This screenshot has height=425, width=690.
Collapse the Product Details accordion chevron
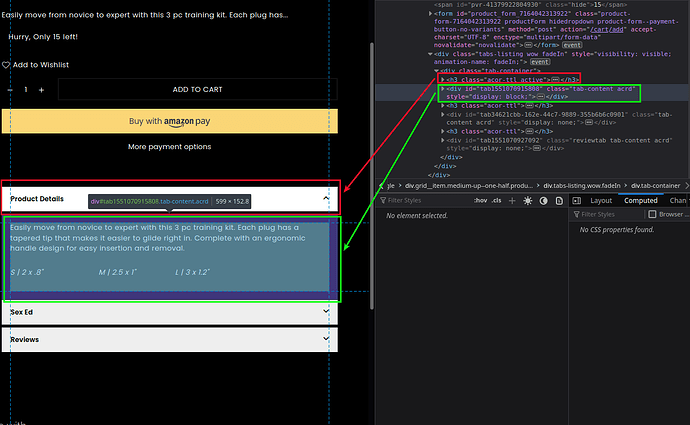point(326,198)
